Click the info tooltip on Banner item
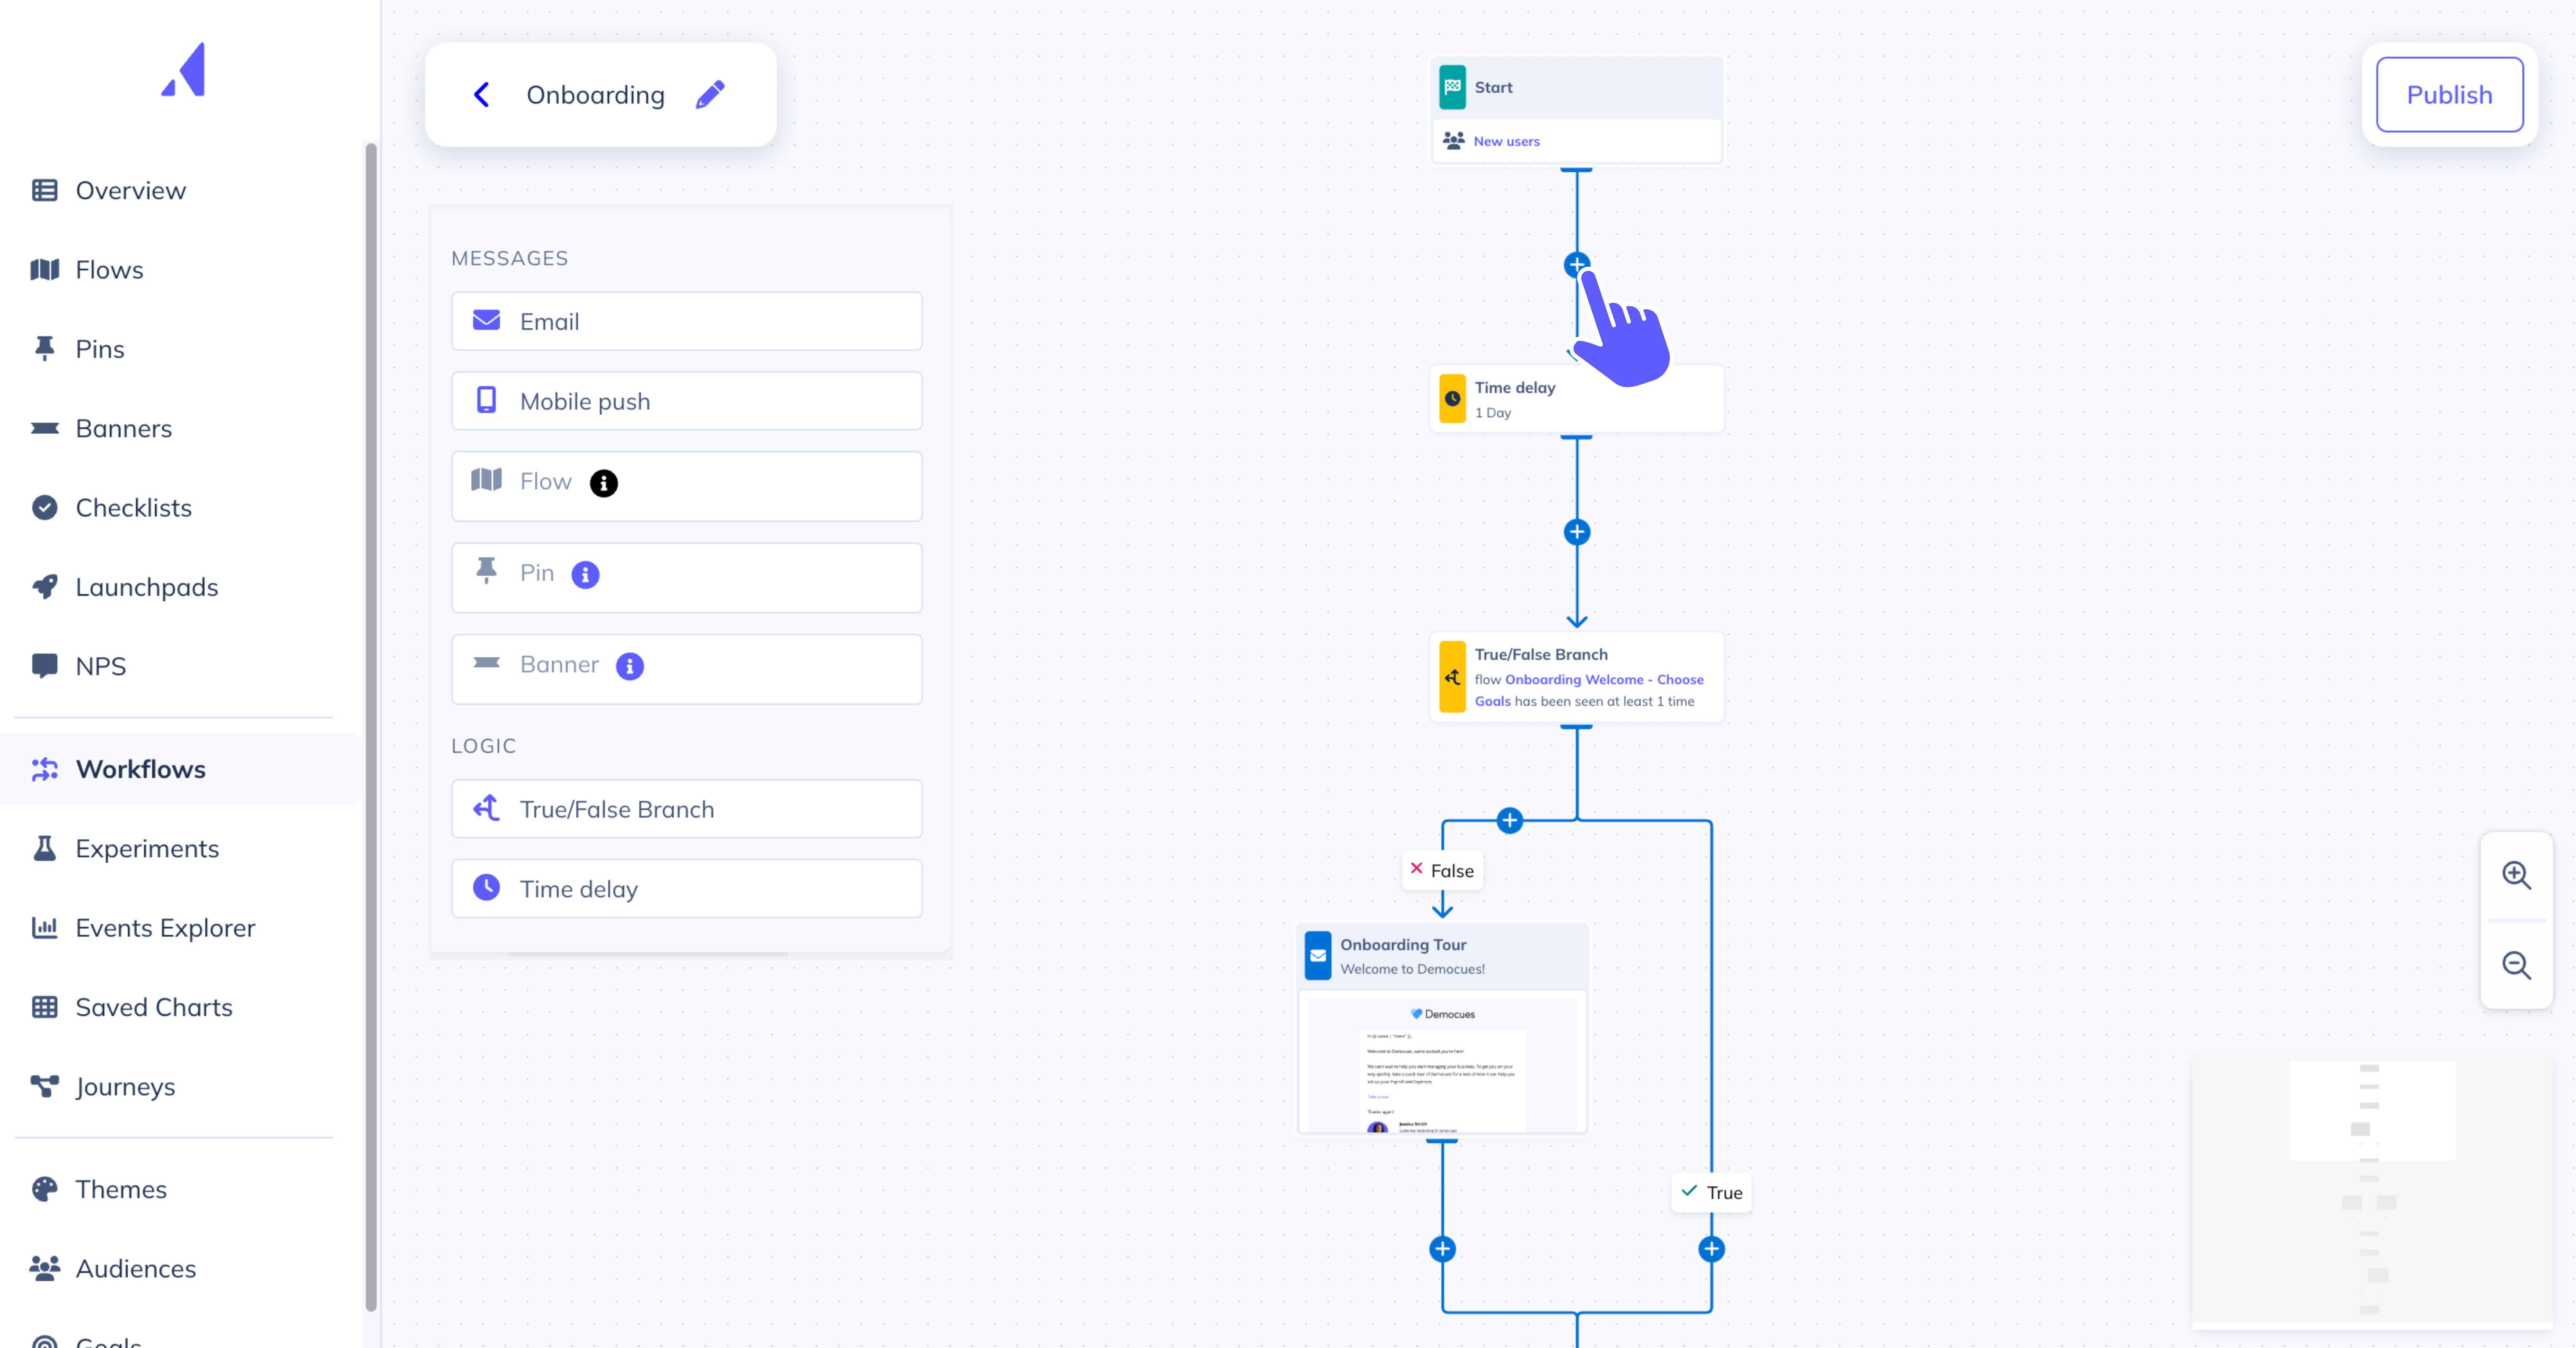Image resolution: width=2576 pixels, height=1348 pixels. (x=630, y=665)
